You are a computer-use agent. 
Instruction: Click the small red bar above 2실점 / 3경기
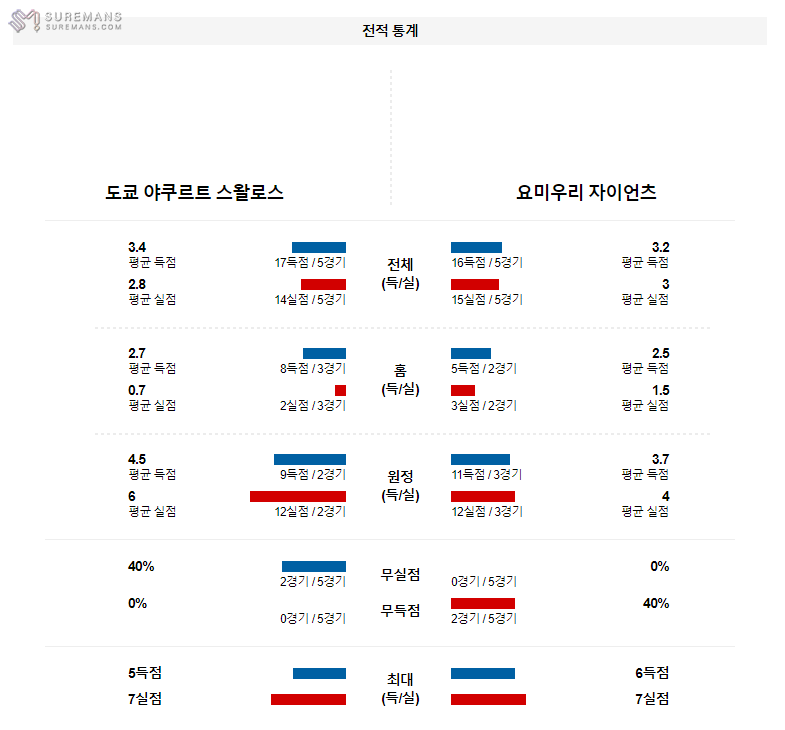click(340, 390)
